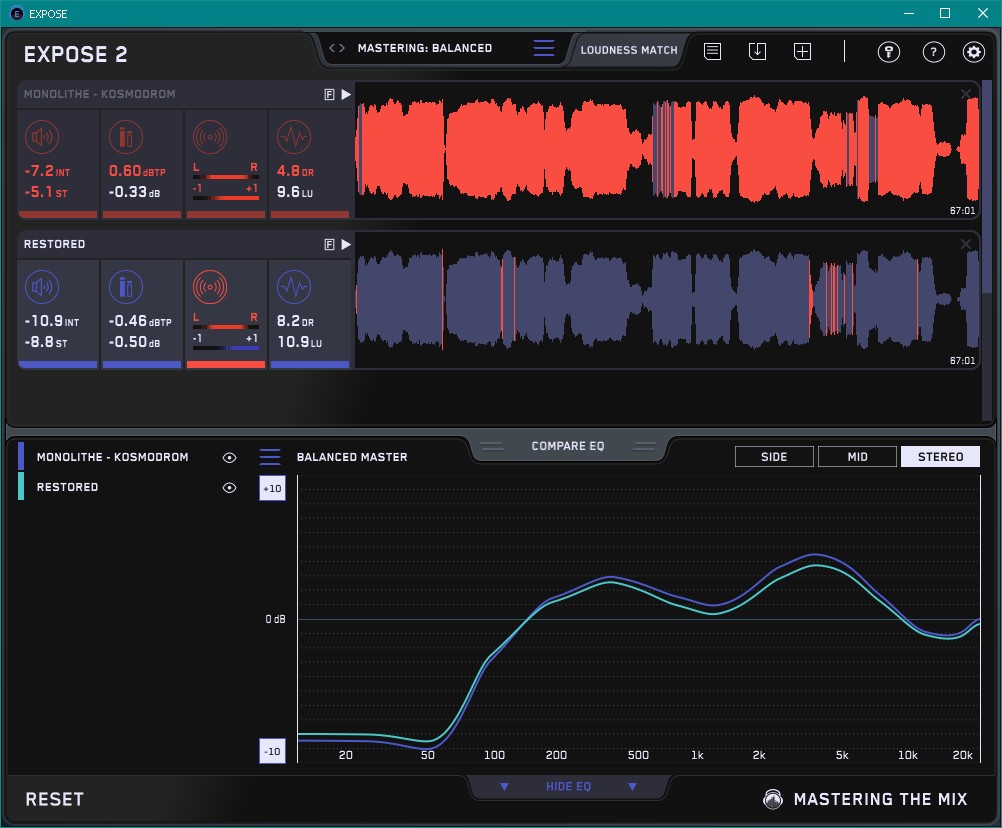Viewport: 1002px width, 828px height.
Task: Play the Restored track
Action: 346,244
